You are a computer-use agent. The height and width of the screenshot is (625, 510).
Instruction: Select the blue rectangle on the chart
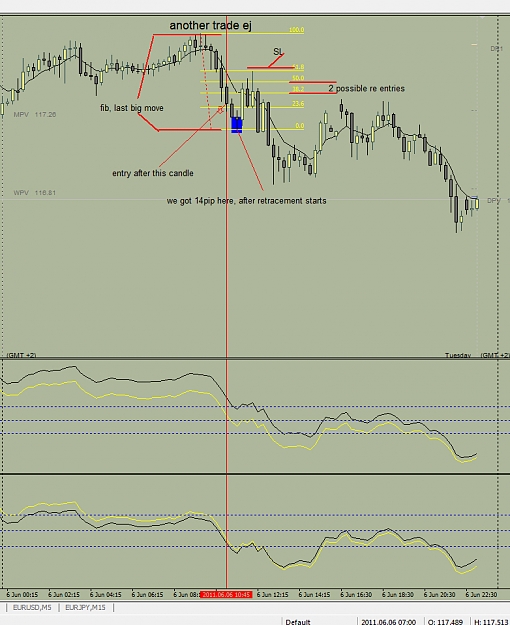tap(237, 125)
